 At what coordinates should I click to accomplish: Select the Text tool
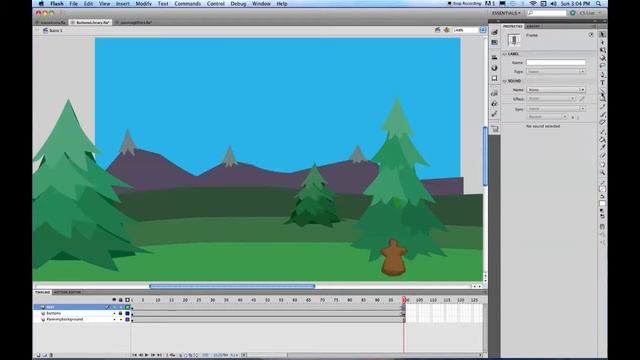(x=602, y=82)
